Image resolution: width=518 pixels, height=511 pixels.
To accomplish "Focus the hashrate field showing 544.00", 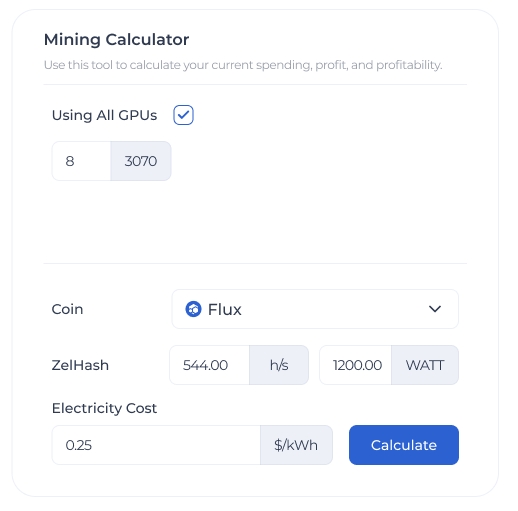I will click(x=210, y=365).
